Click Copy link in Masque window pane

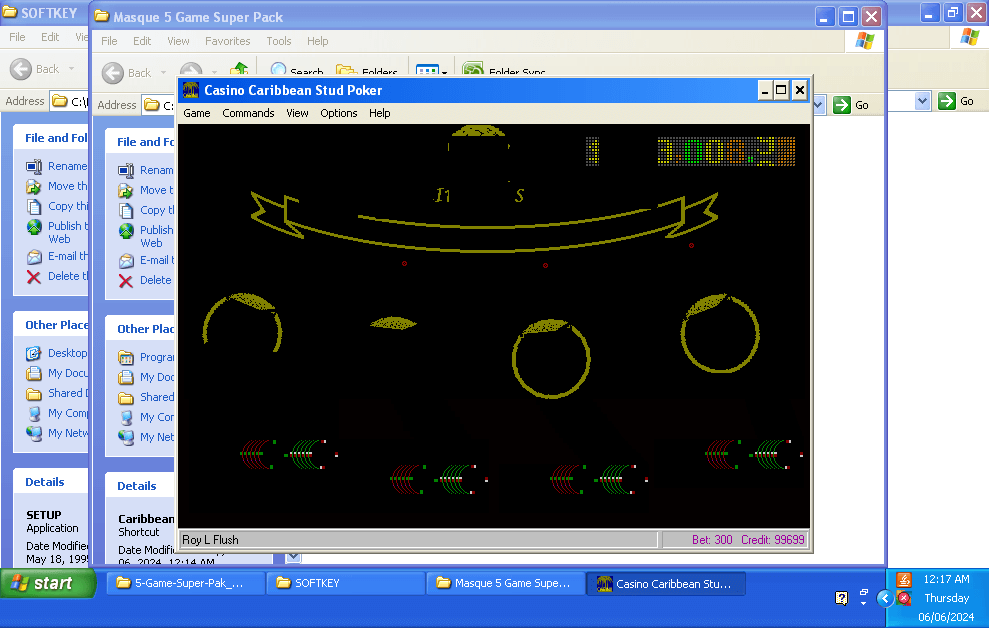(x=156, y=210)
